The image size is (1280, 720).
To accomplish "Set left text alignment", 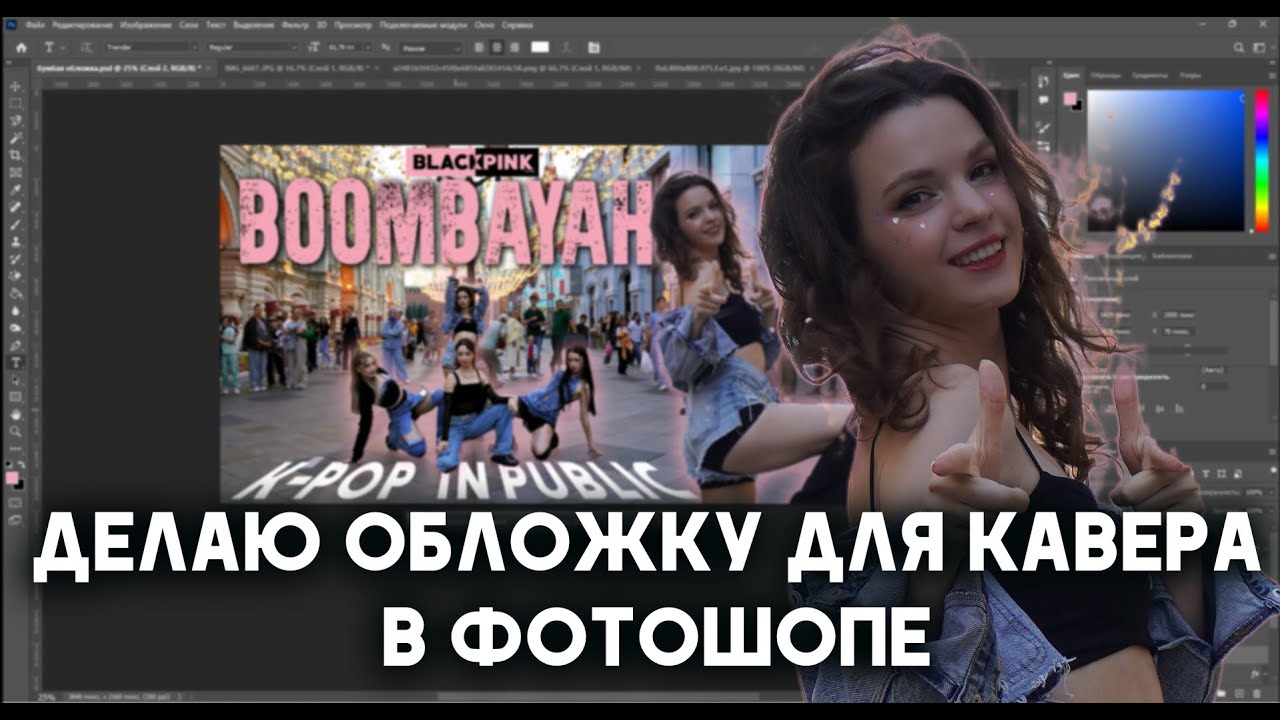I will click(x=478, y=47).
